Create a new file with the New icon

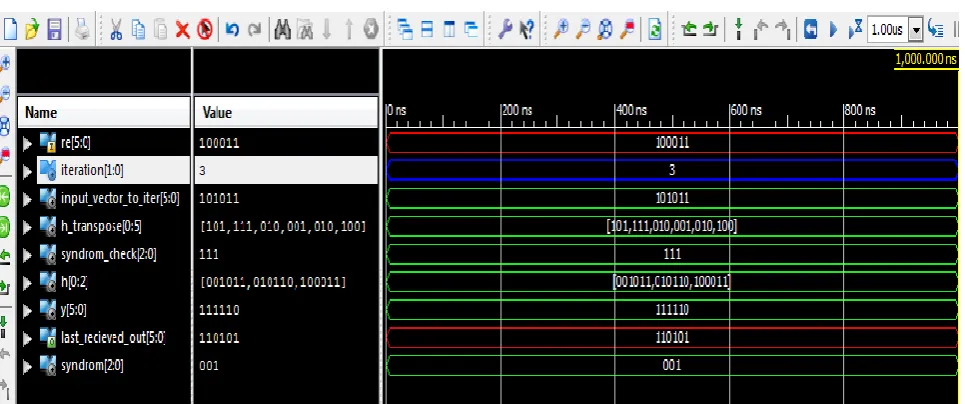coord(10,28)
